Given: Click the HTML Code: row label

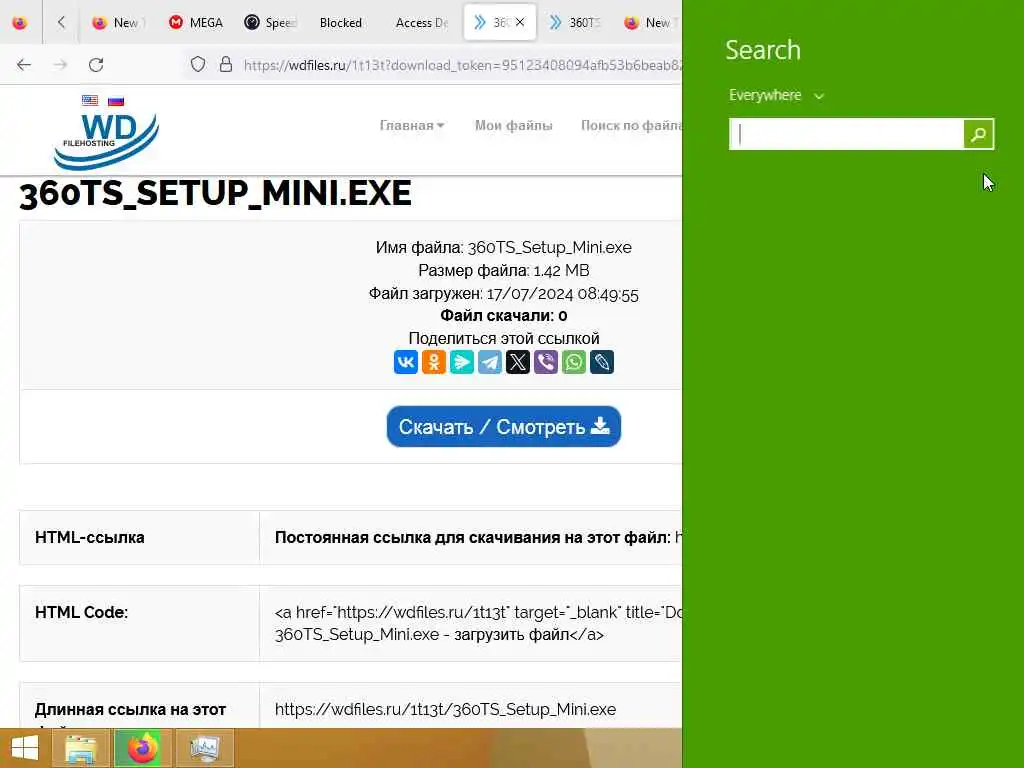Looking at the screenshot, I should click(x=81, y=613).
